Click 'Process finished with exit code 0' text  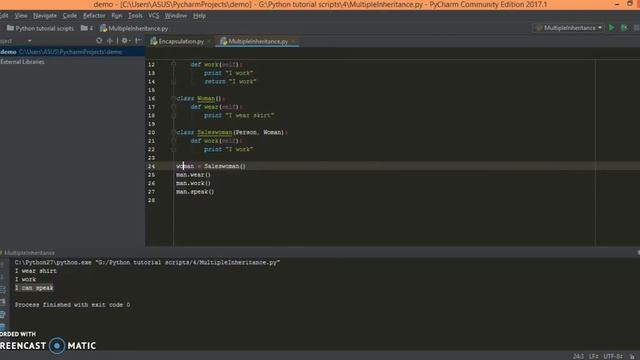tap(72, 305)
